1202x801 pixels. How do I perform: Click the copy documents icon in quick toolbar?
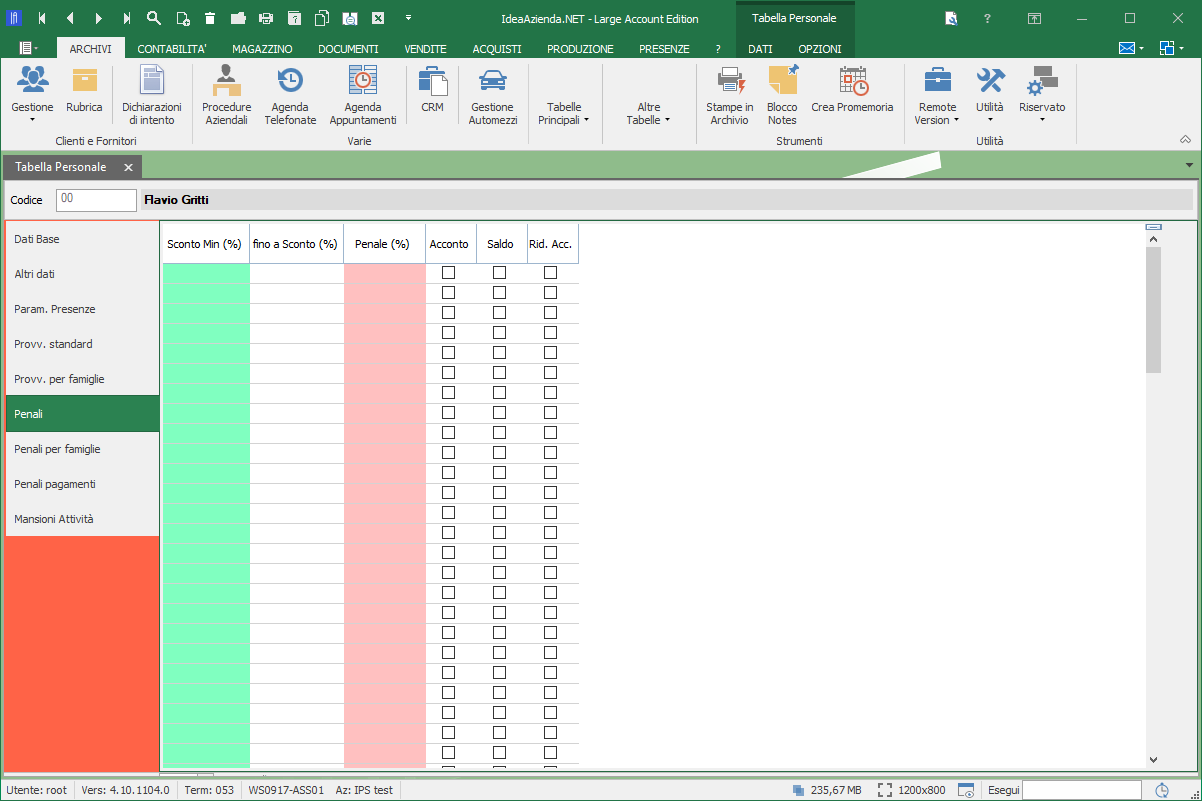322,18
